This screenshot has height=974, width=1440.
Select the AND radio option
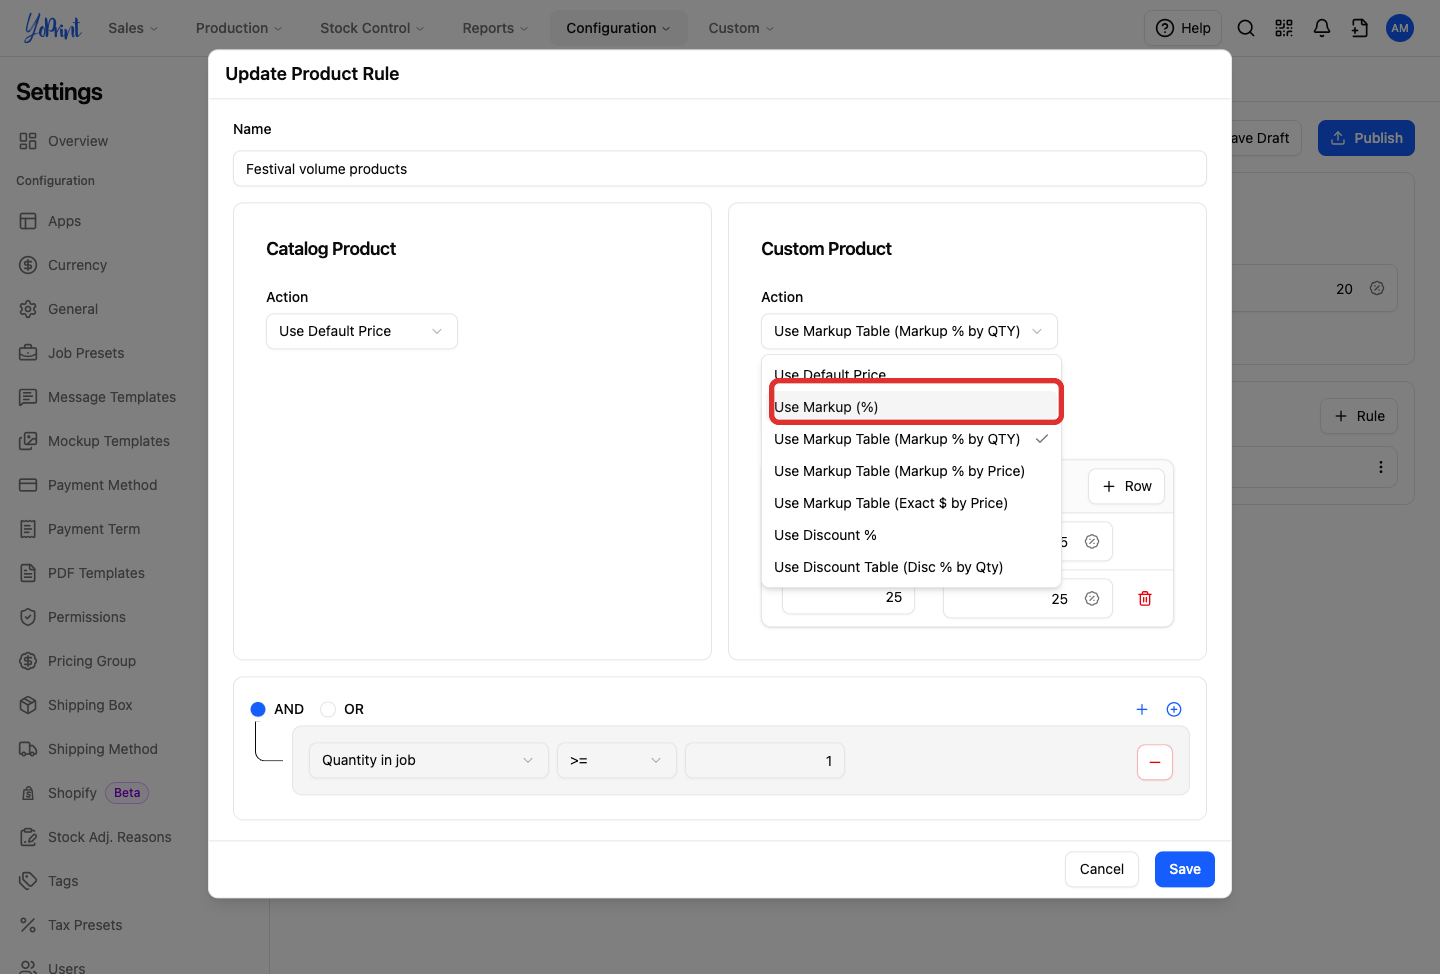(x=258, y=709)
